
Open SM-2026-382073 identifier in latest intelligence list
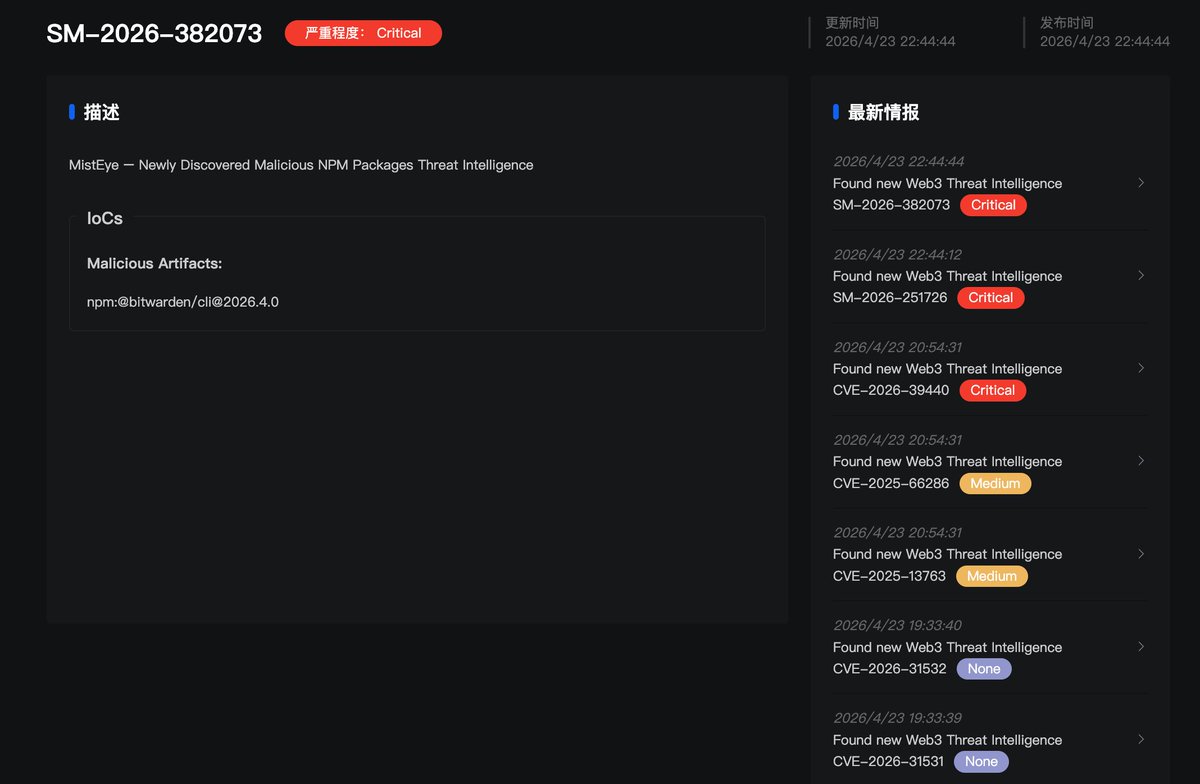coord(892,205)
